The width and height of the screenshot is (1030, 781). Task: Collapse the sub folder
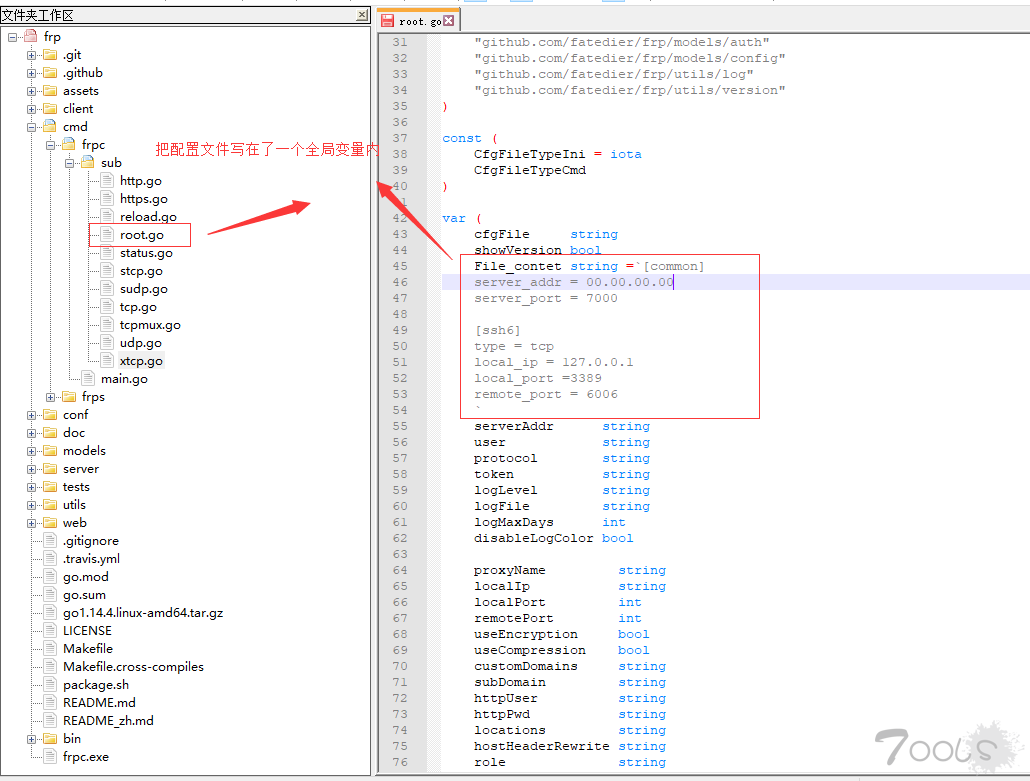[70, 163]
